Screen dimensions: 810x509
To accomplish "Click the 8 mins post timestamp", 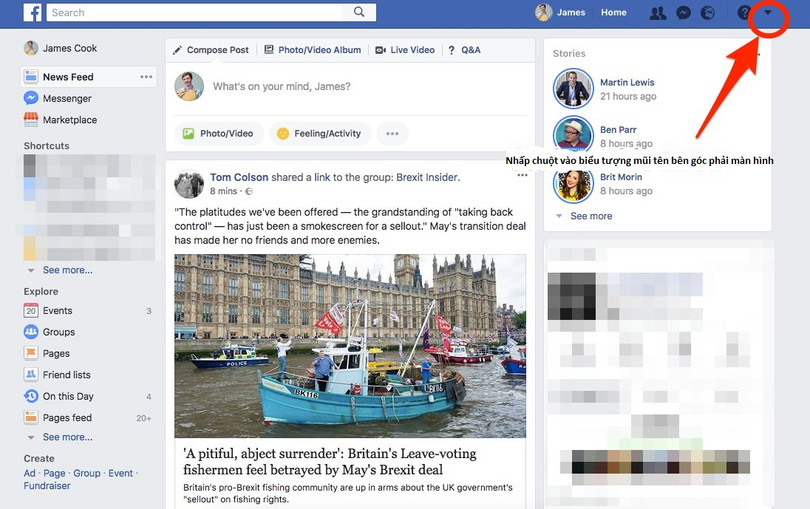I will [x=223, y=191].
